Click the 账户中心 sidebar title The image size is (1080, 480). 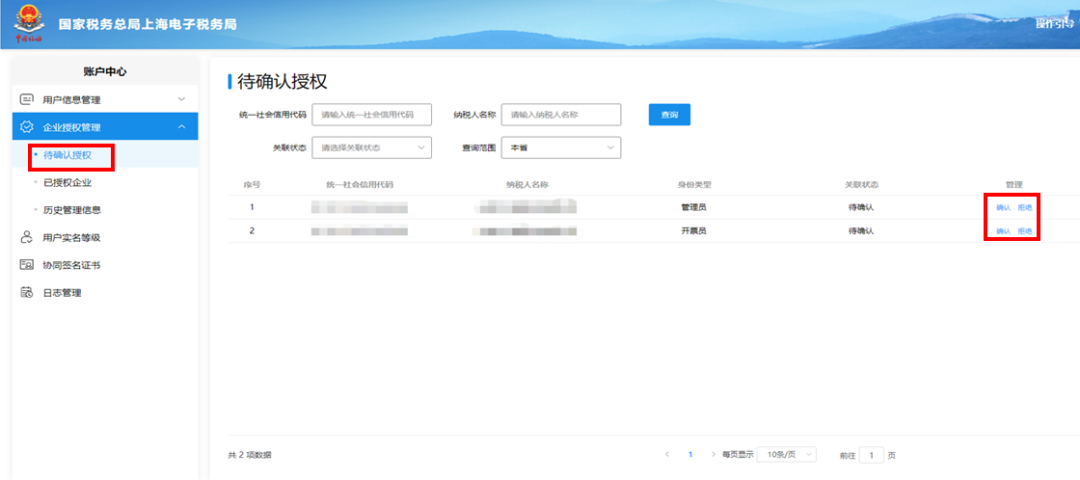coord(105,71)
